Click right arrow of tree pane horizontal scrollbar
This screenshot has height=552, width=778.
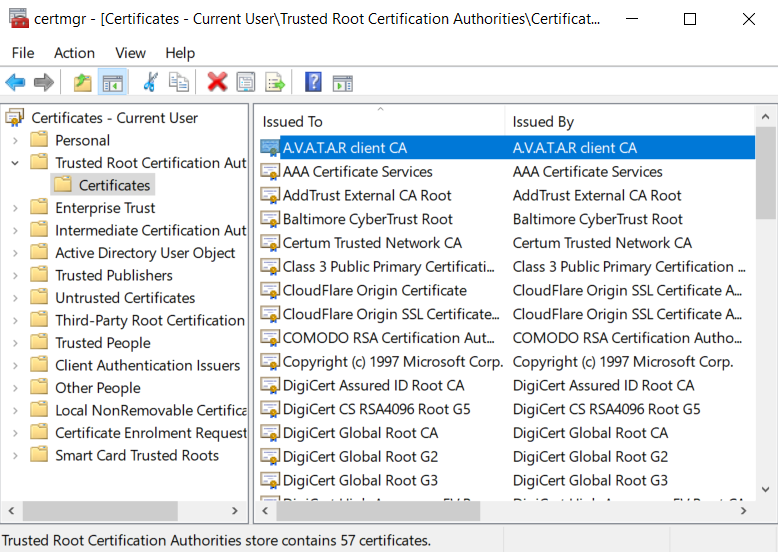235,510
